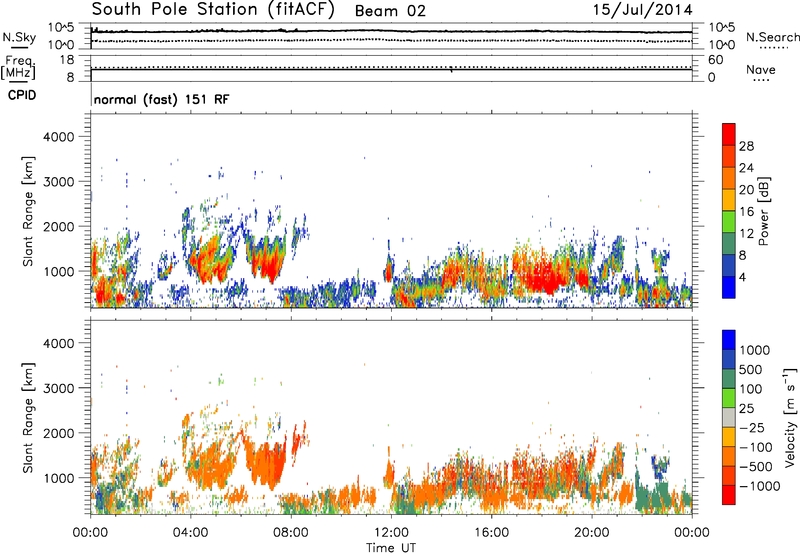Click the 'Beam 02' label

pyautogui.click(x=390, y=11)
